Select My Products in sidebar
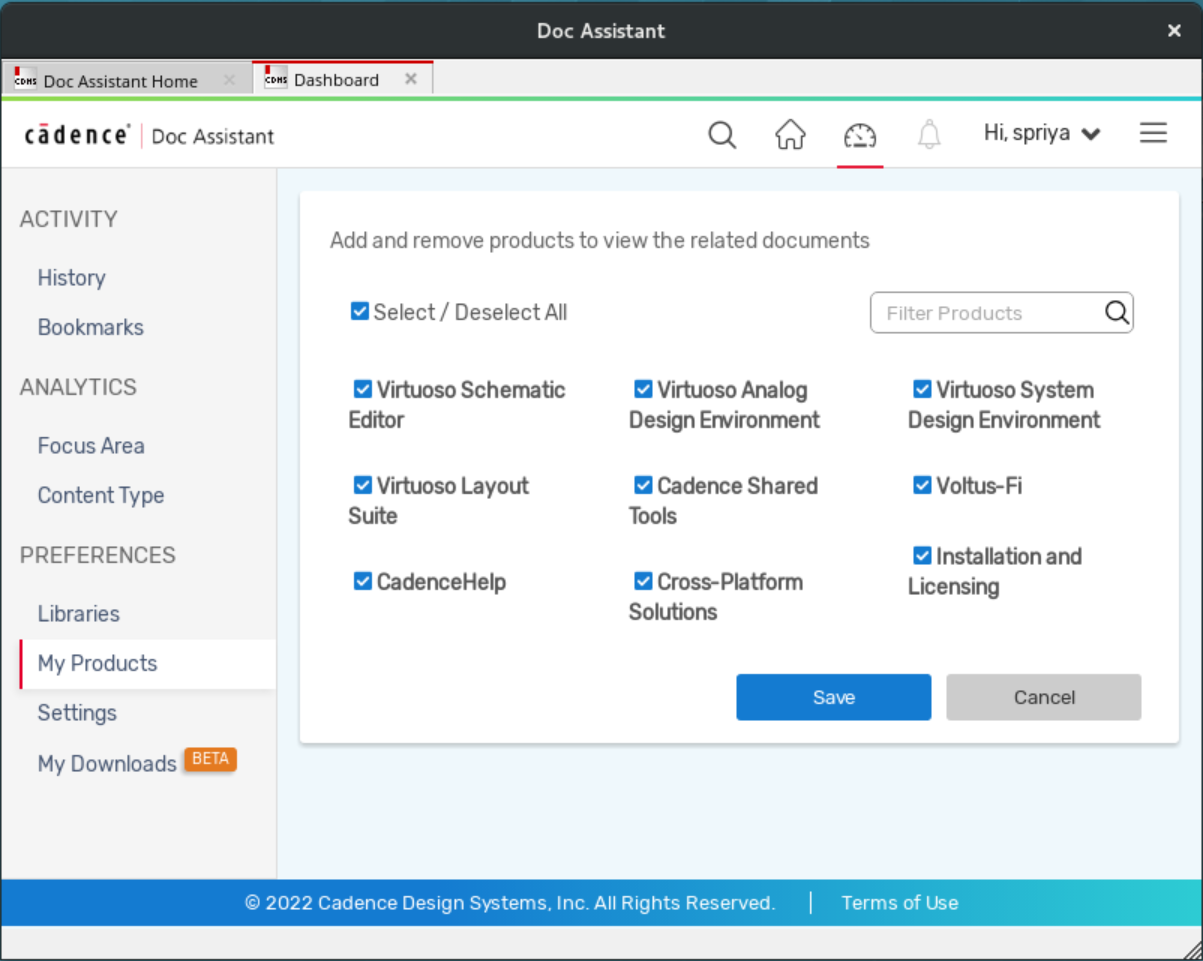Viewport: 1203px width, 961px height. pyautogui.click(x=148, y=664)
